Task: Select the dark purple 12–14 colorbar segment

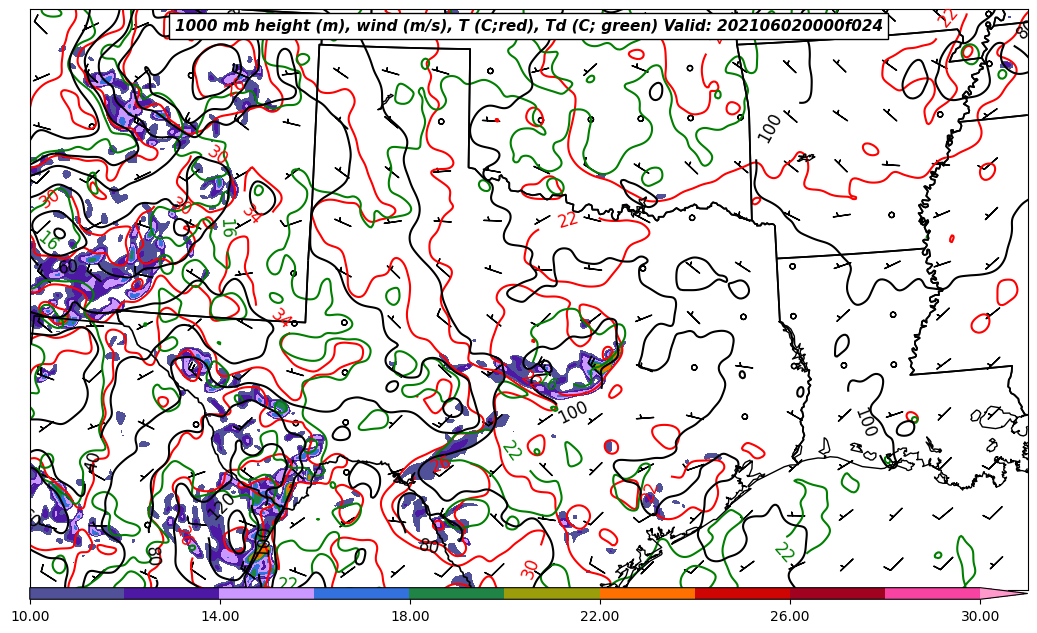Action: 172,593
